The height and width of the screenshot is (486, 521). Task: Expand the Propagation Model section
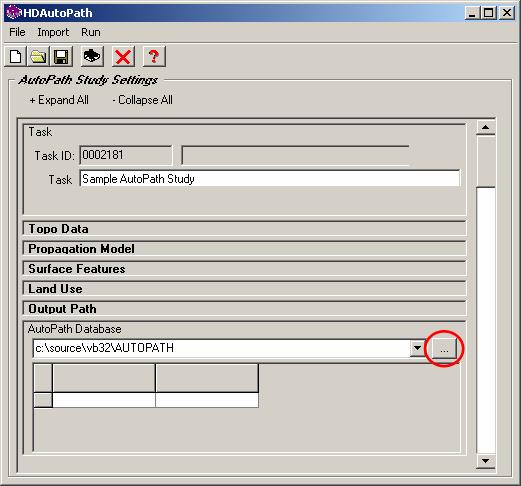244,249
